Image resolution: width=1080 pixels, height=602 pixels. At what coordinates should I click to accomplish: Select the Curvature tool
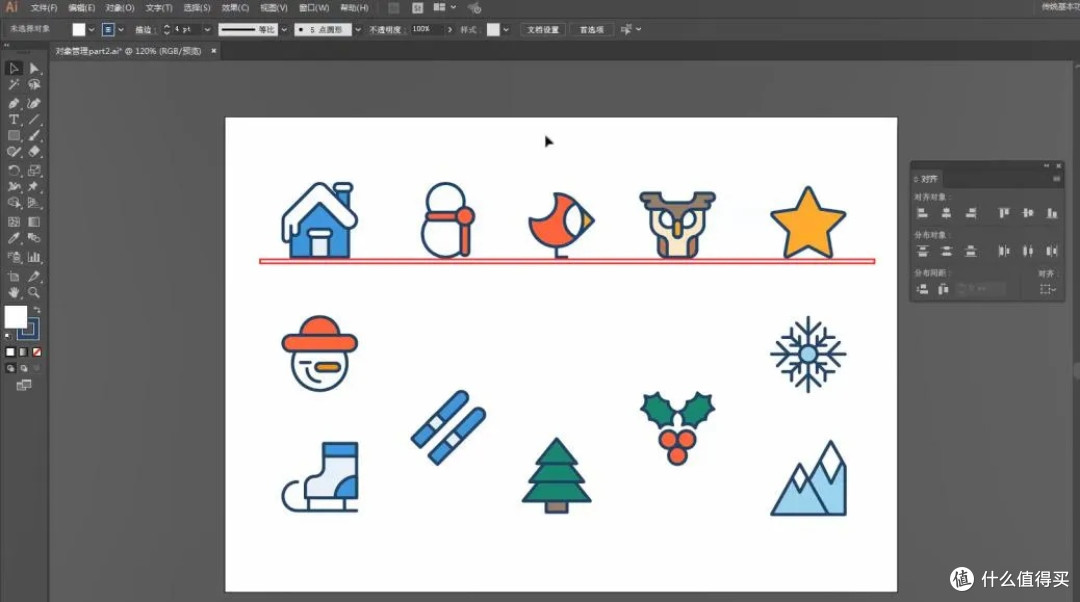(34, 103)
